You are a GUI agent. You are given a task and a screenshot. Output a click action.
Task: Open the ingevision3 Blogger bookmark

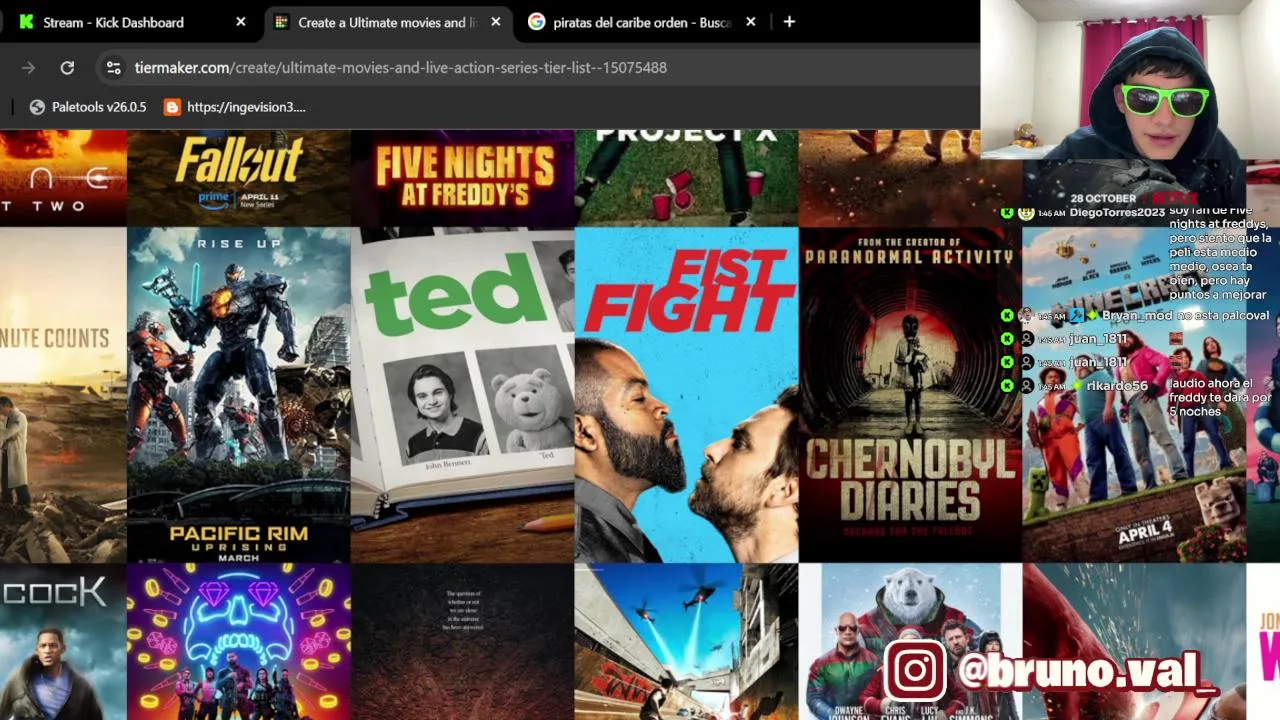pyautogui.click(x=235, y=107)
